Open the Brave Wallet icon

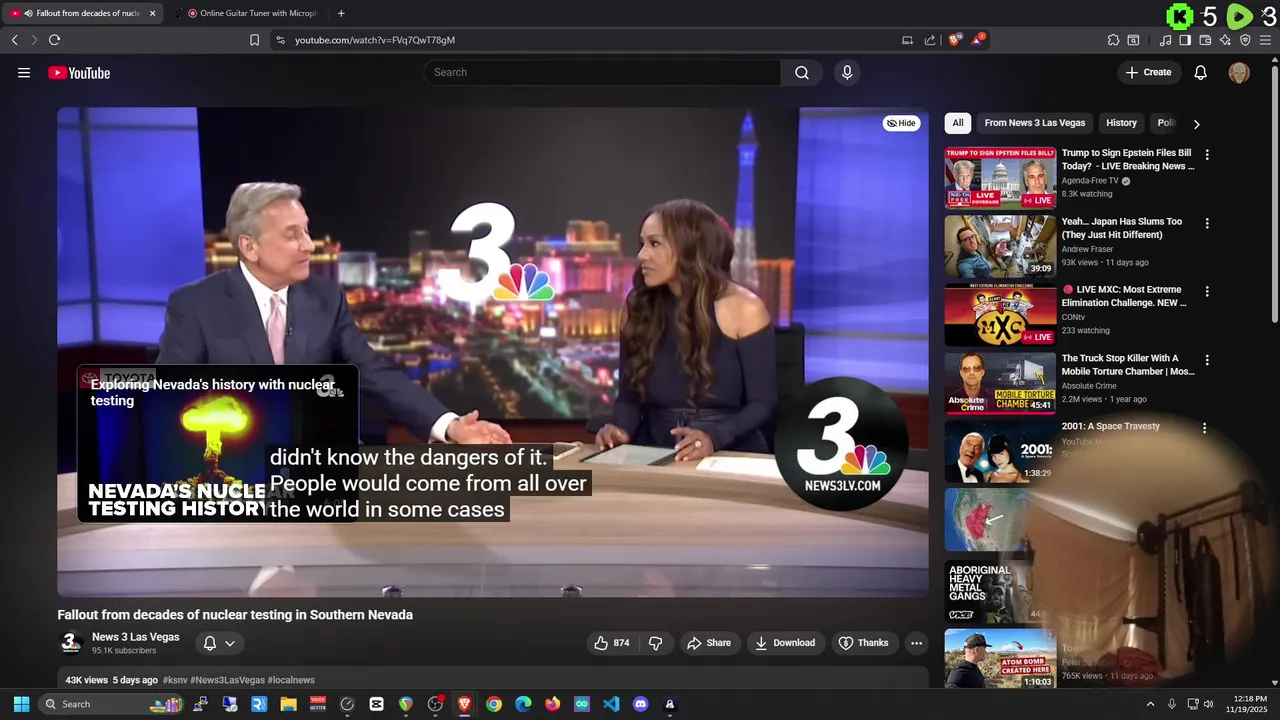(x=1205, y=40)
